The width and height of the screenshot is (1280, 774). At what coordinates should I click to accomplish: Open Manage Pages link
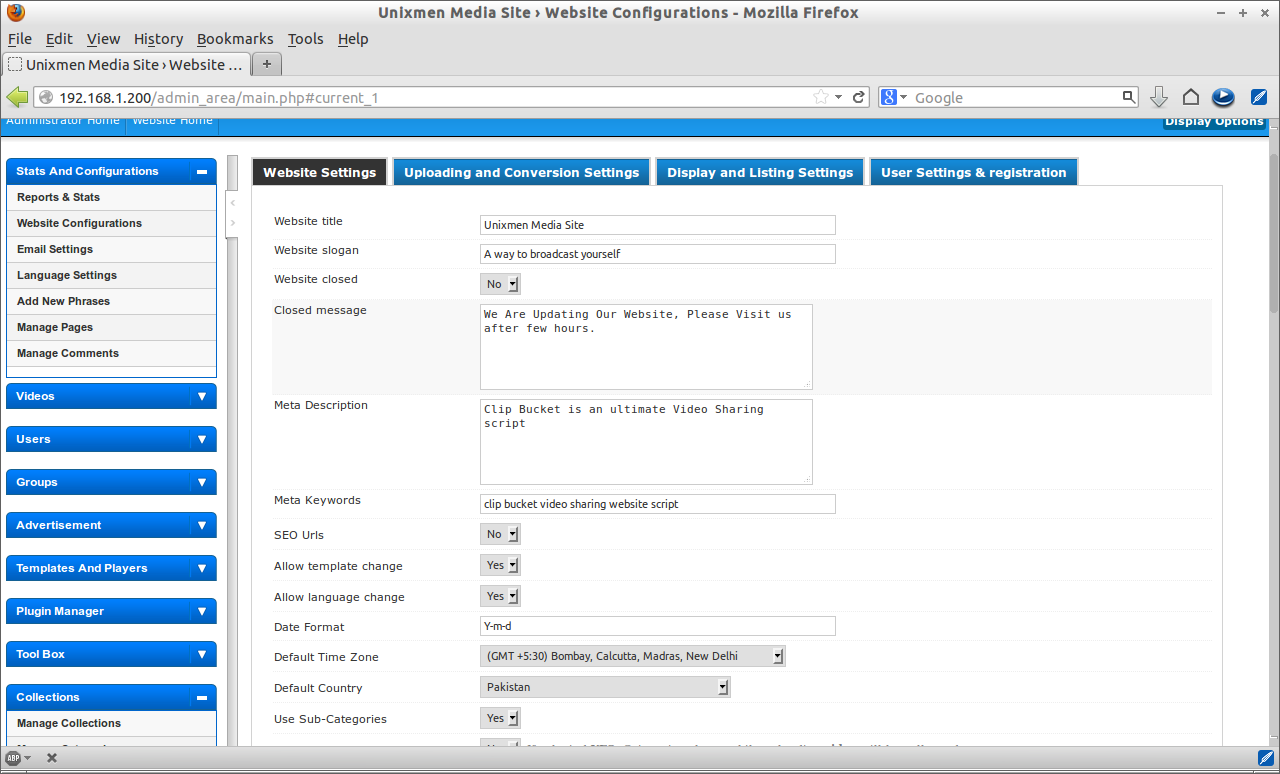tap(55, 327)
